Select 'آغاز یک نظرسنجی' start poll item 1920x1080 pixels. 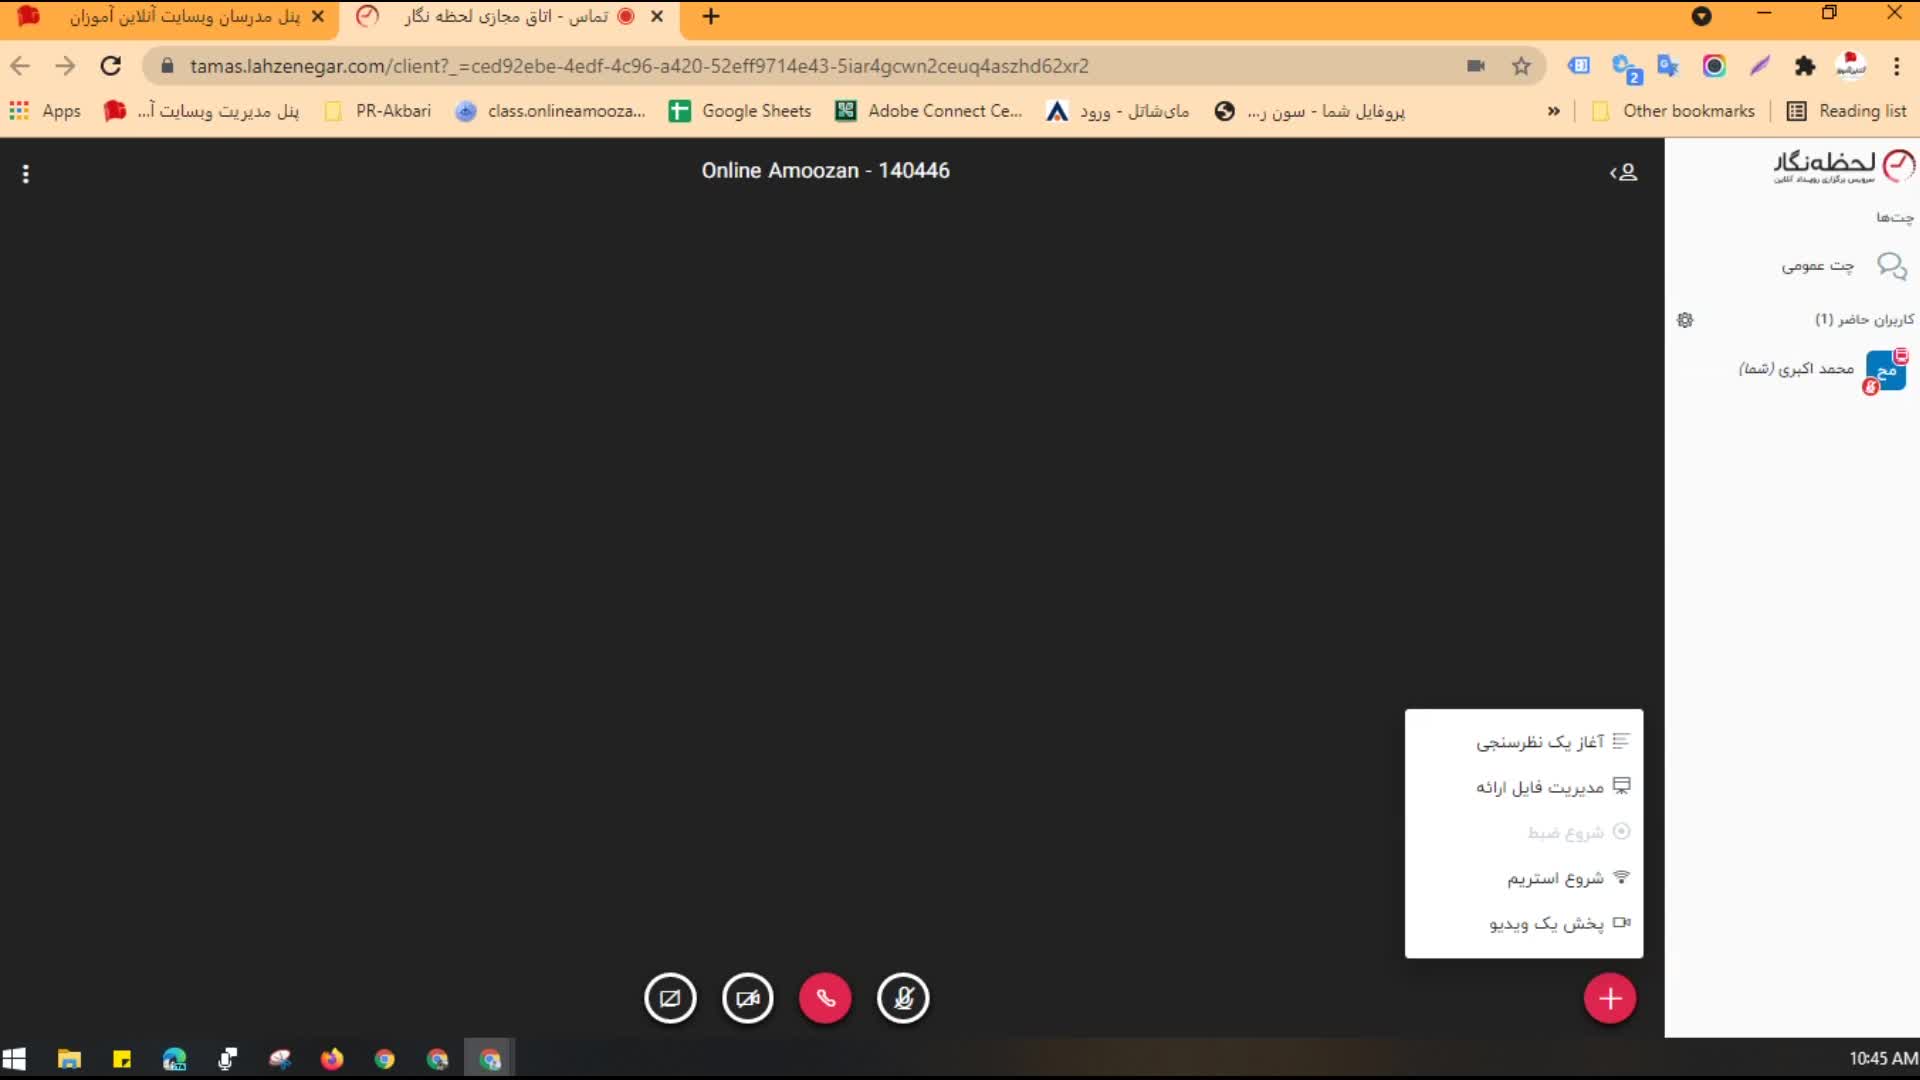tap(1540, 742)
